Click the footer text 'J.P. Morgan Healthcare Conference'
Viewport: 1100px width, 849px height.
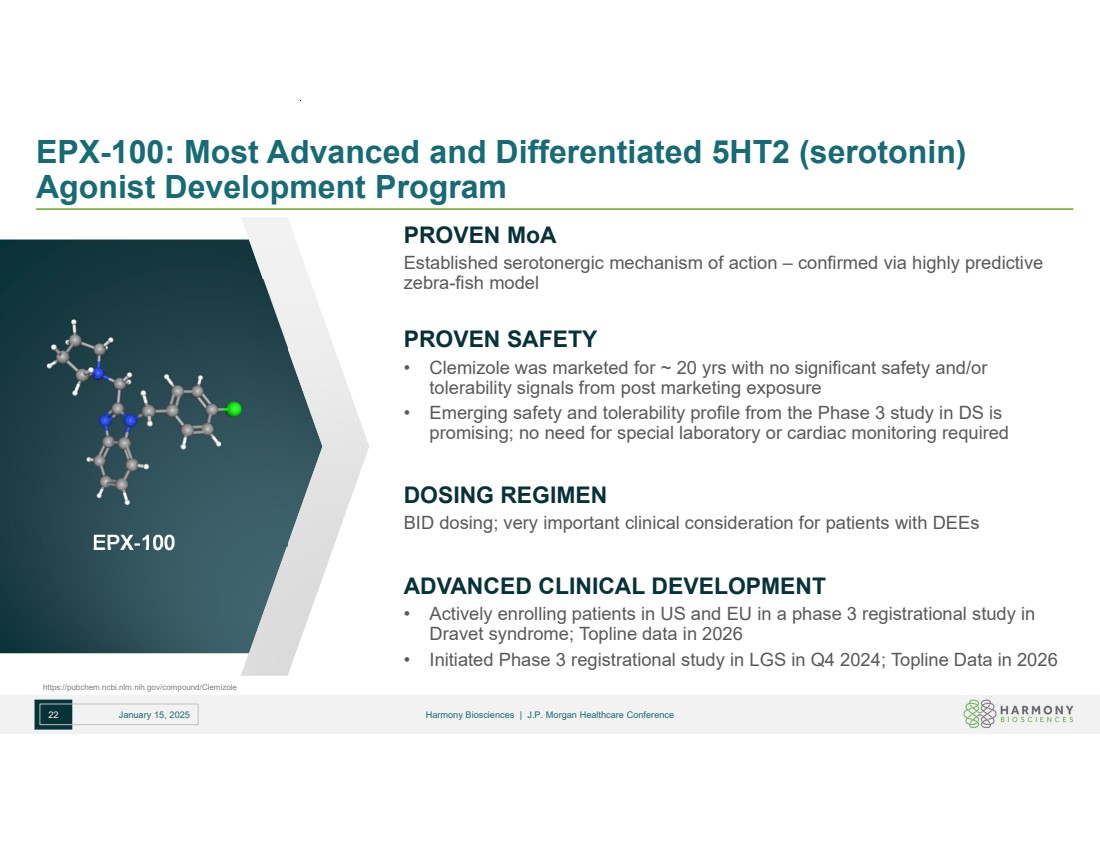601,715
